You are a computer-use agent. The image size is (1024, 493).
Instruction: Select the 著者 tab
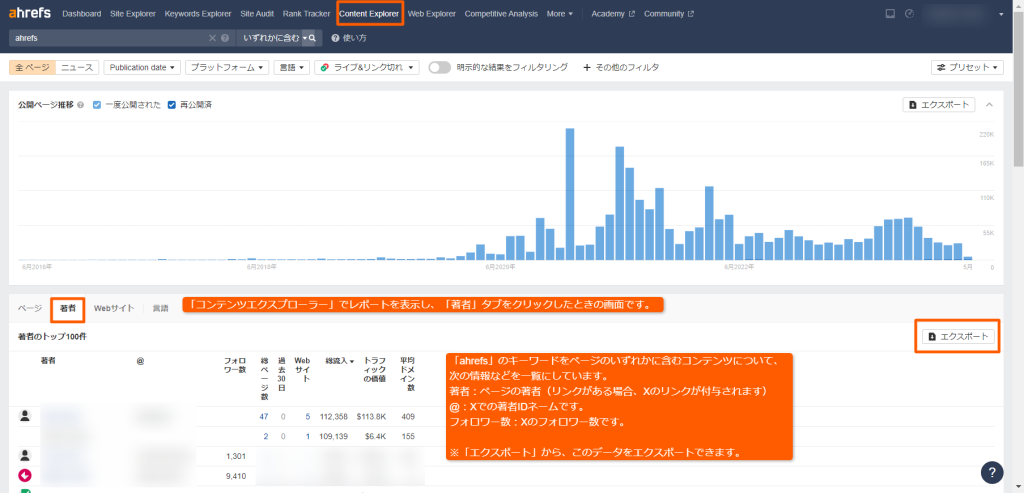pos(68,308)
